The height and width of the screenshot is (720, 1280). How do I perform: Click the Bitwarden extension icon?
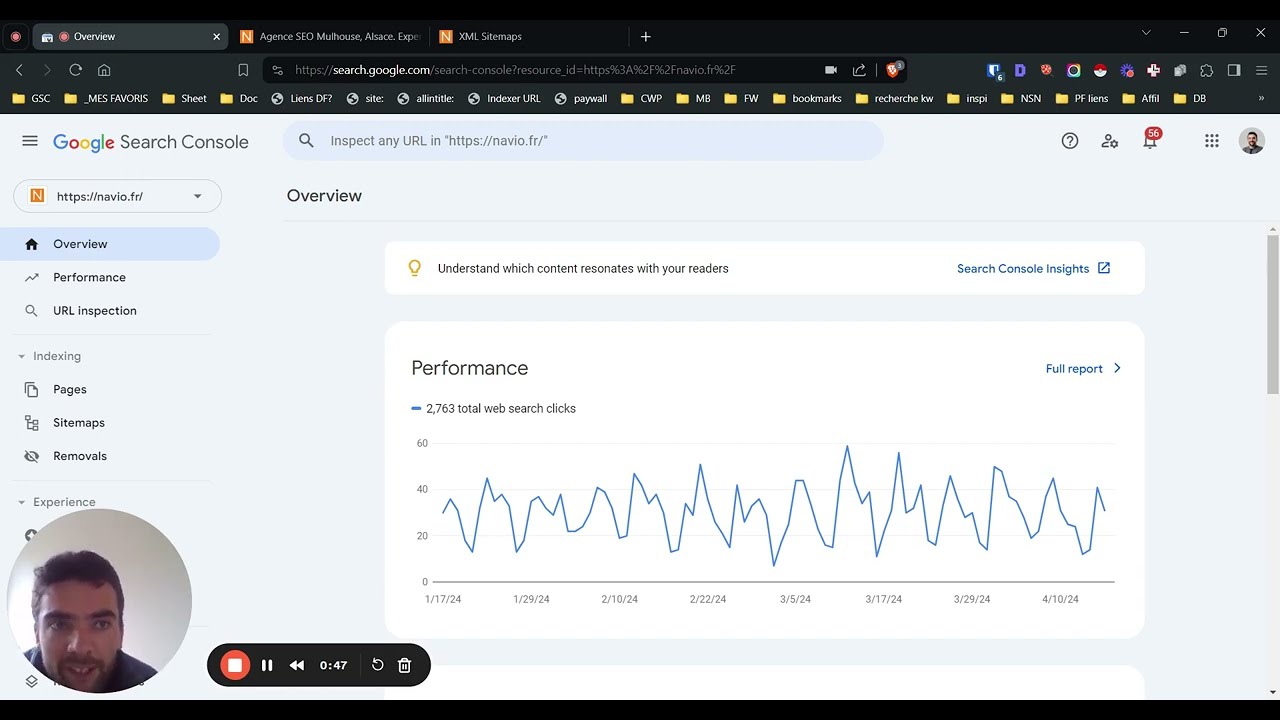point(994,71)
